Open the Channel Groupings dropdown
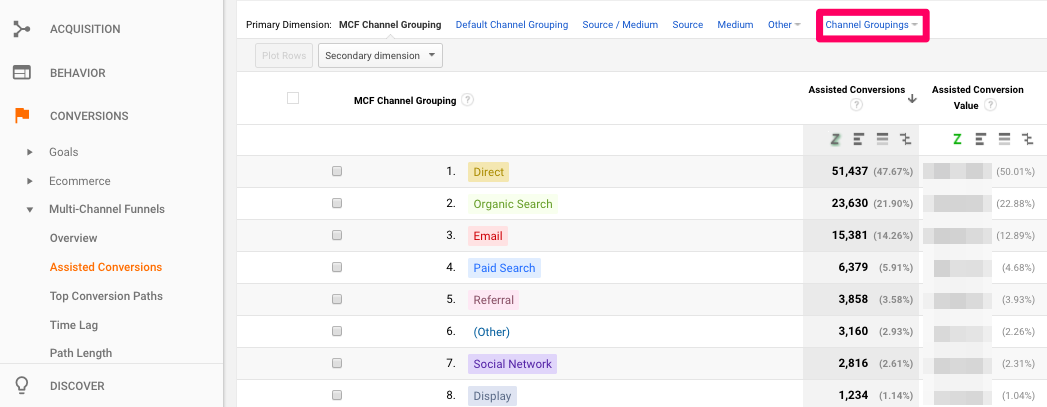This screenshot has width=1047, height=407. point(872,25)
